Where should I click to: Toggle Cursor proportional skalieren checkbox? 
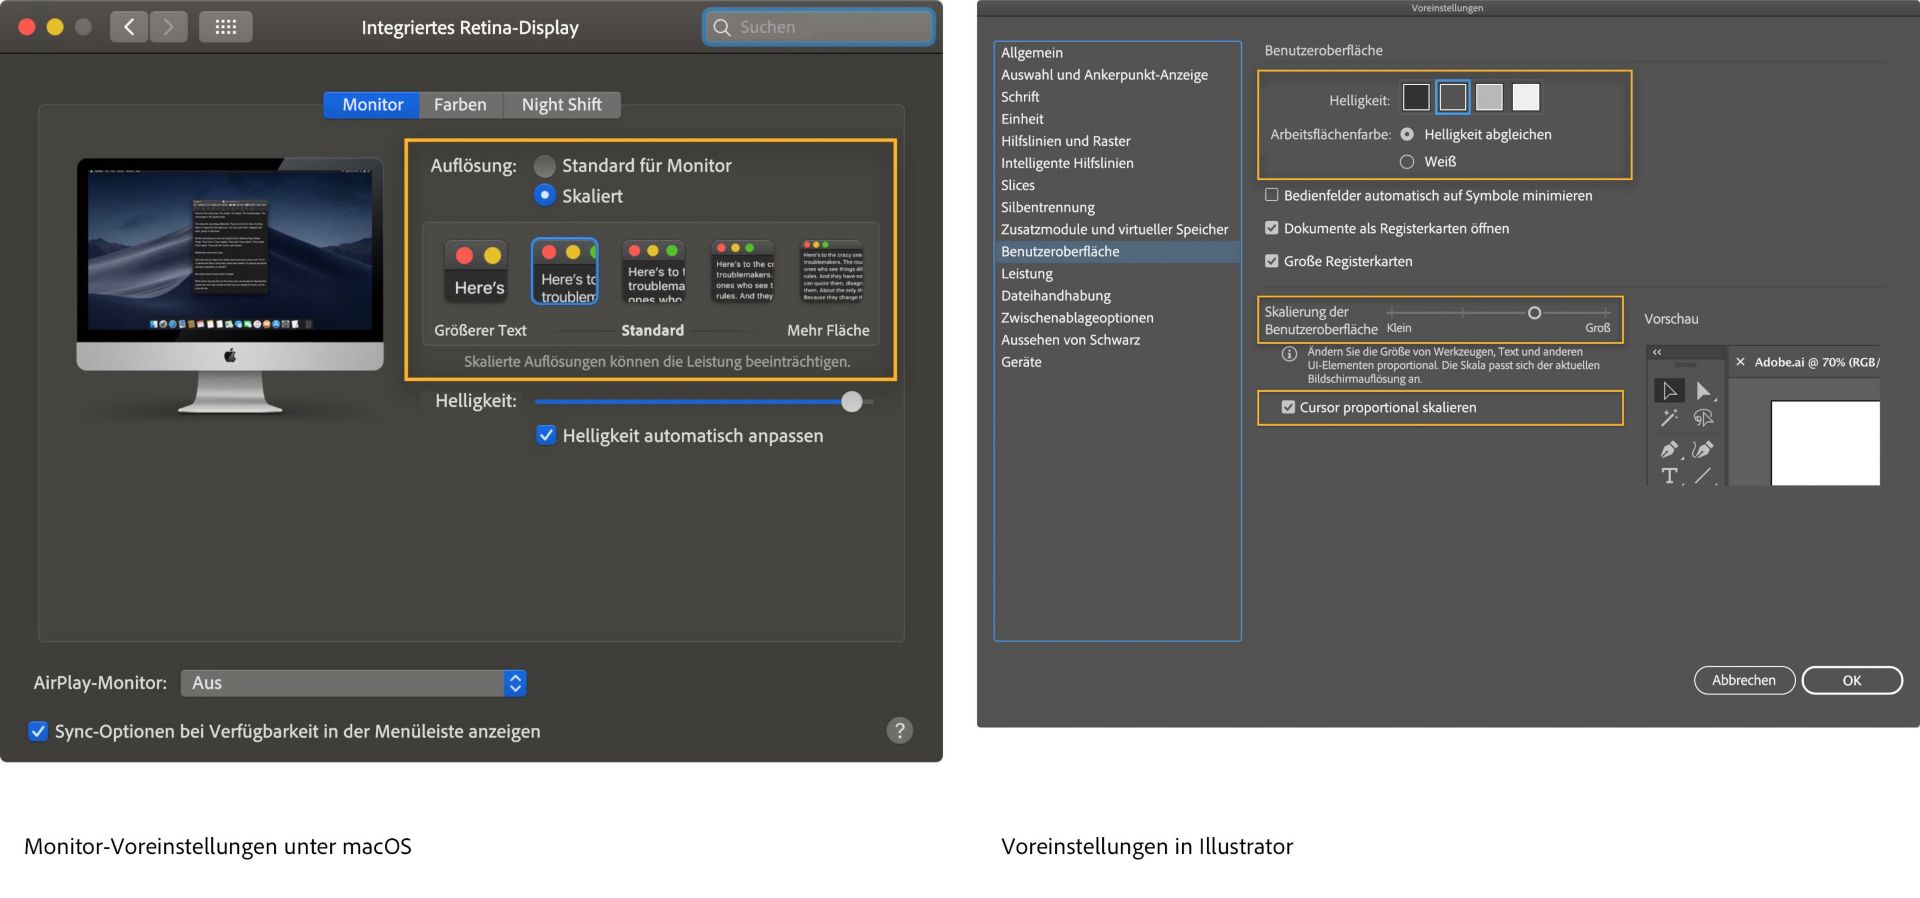(x=1288, y=407)
